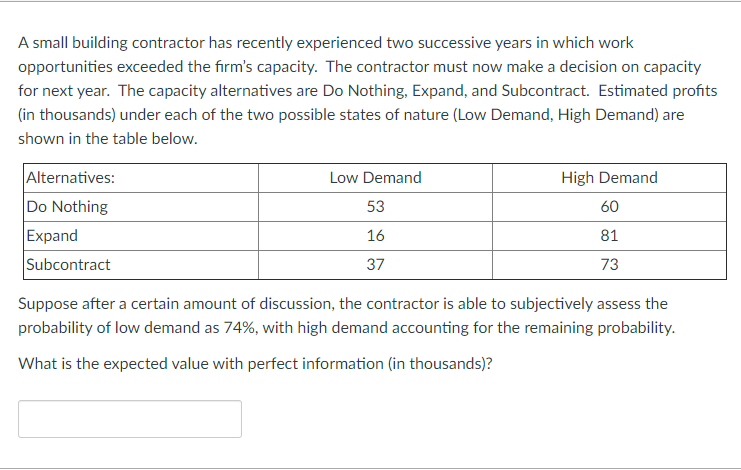Select the Subcontract row label

tap(68, 265)
